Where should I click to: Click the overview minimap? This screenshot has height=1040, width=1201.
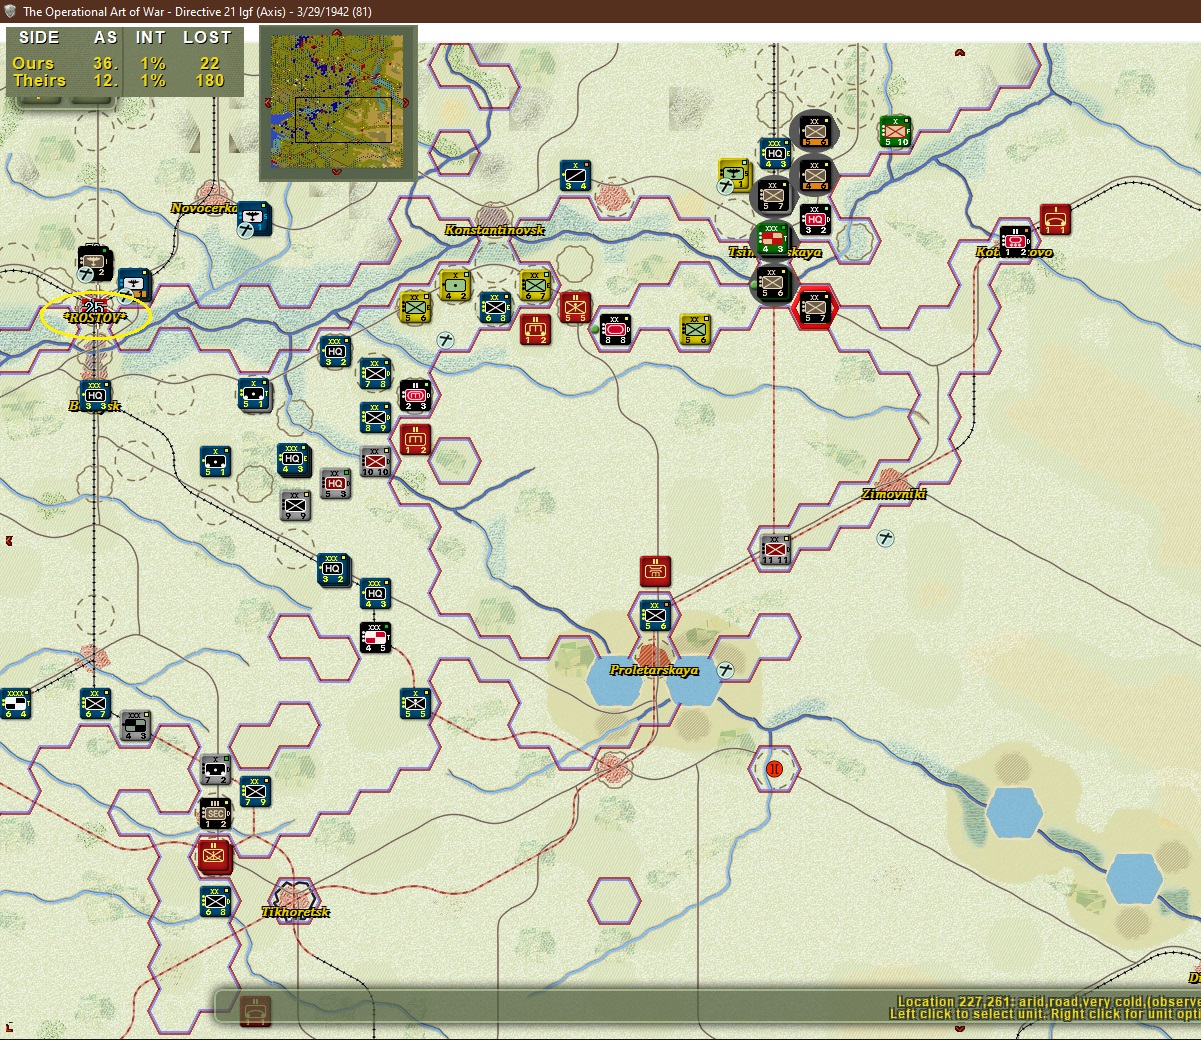338,102
